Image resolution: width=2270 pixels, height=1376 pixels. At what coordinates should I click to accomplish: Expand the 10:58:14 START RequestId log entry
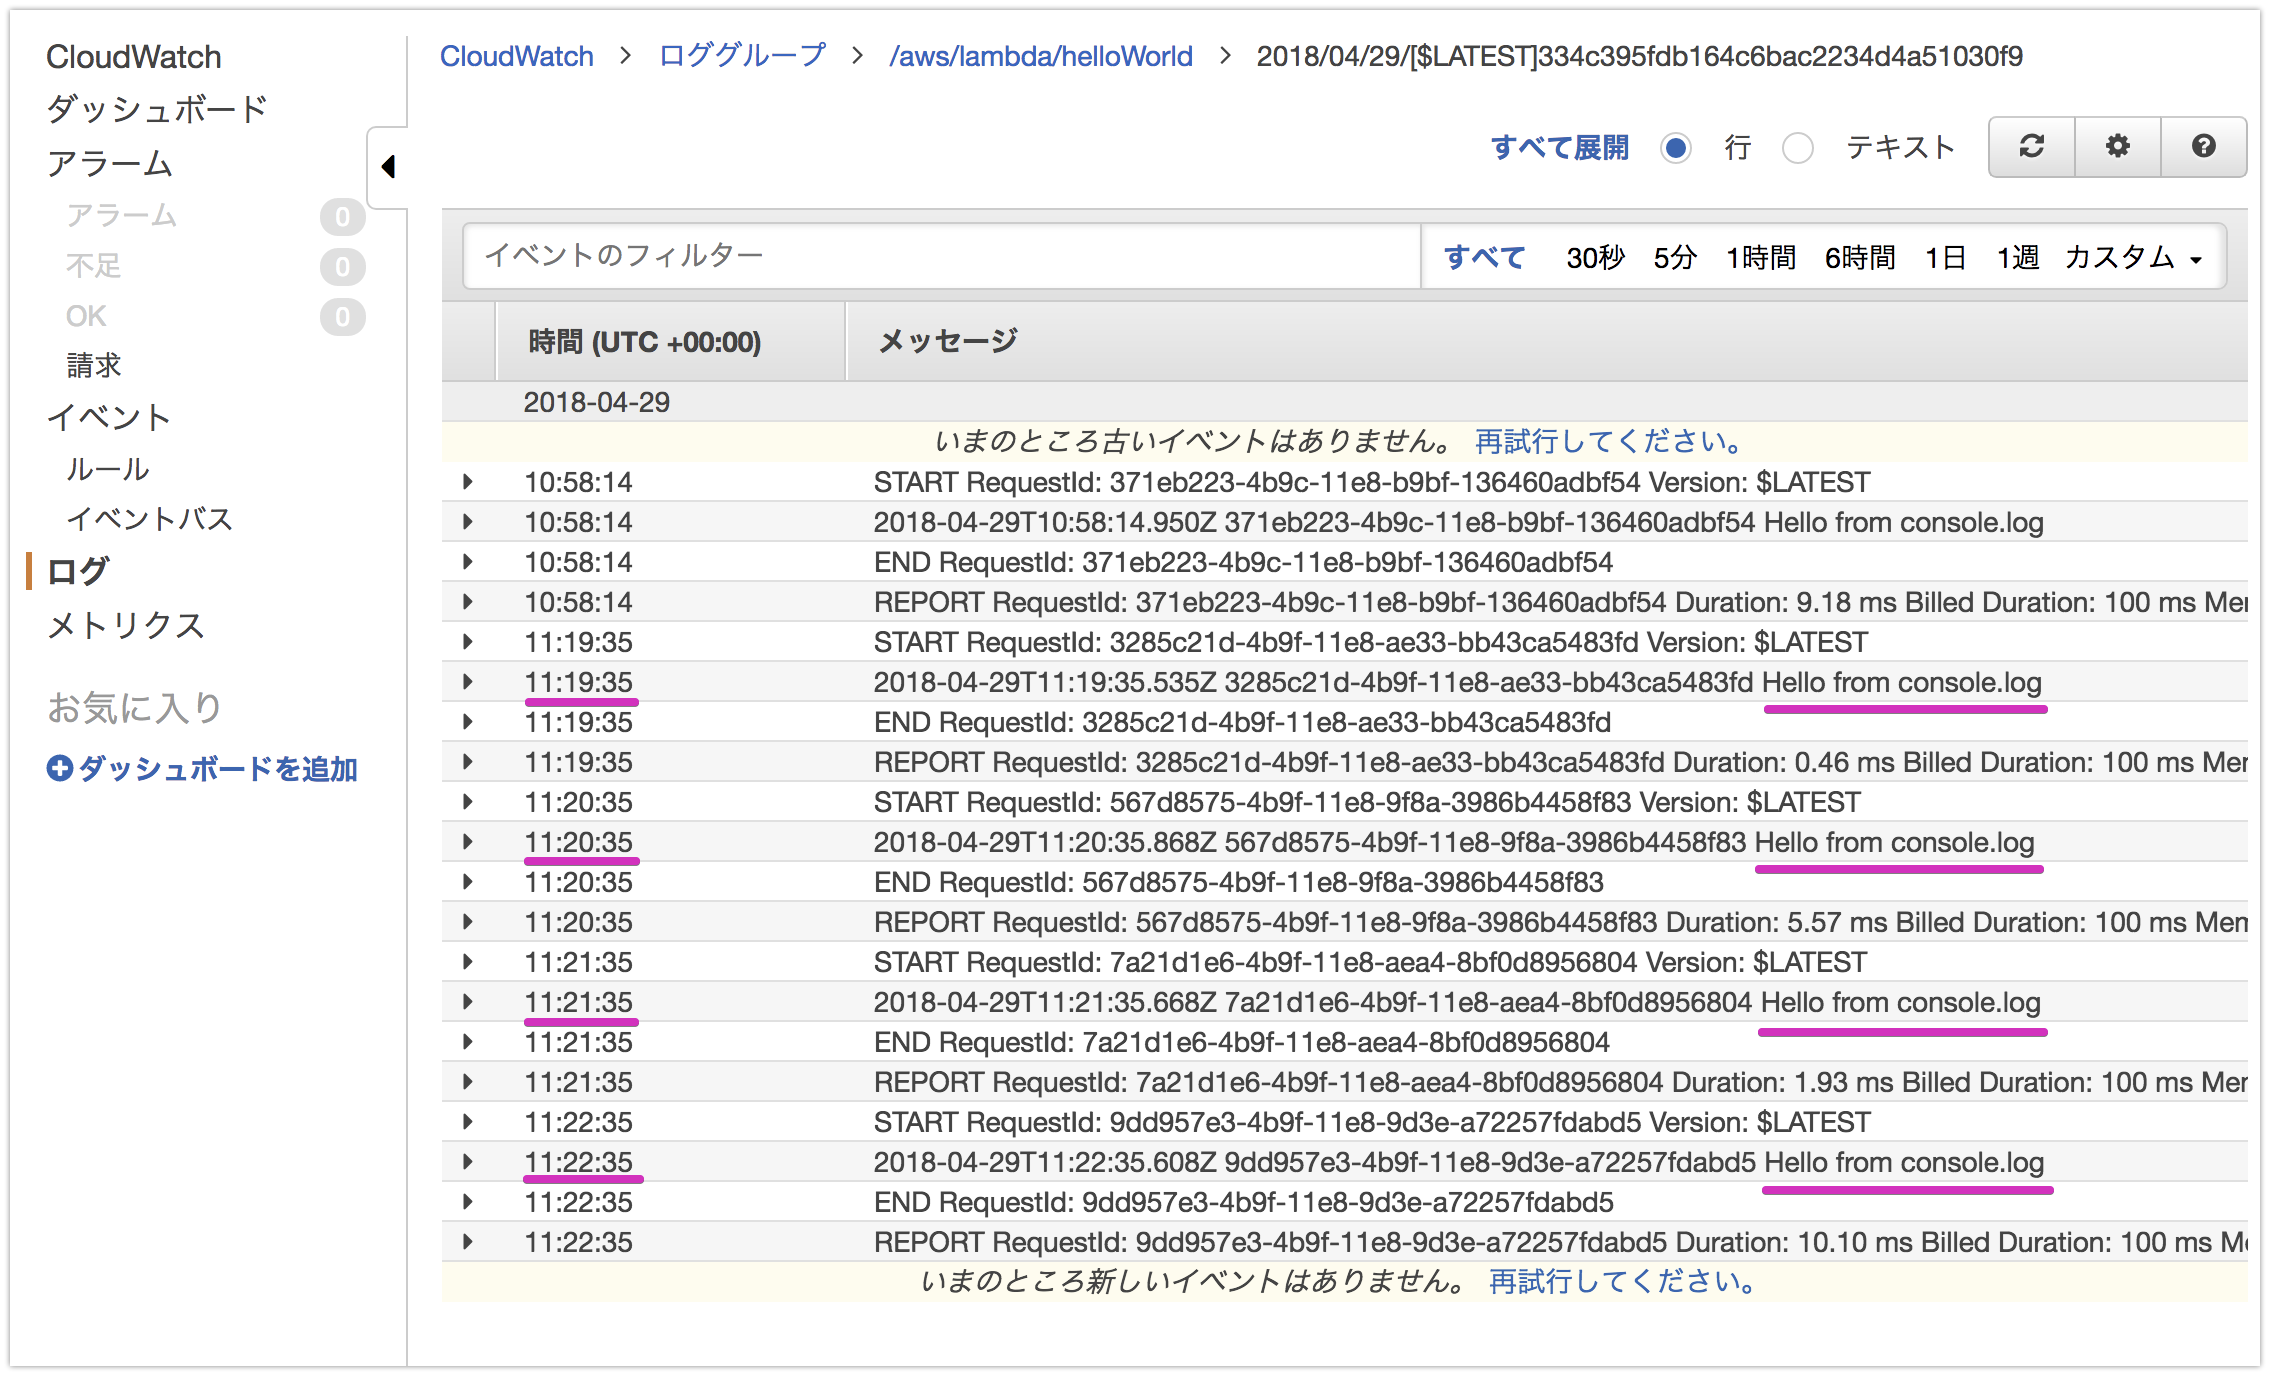click(x=467, y=482)
